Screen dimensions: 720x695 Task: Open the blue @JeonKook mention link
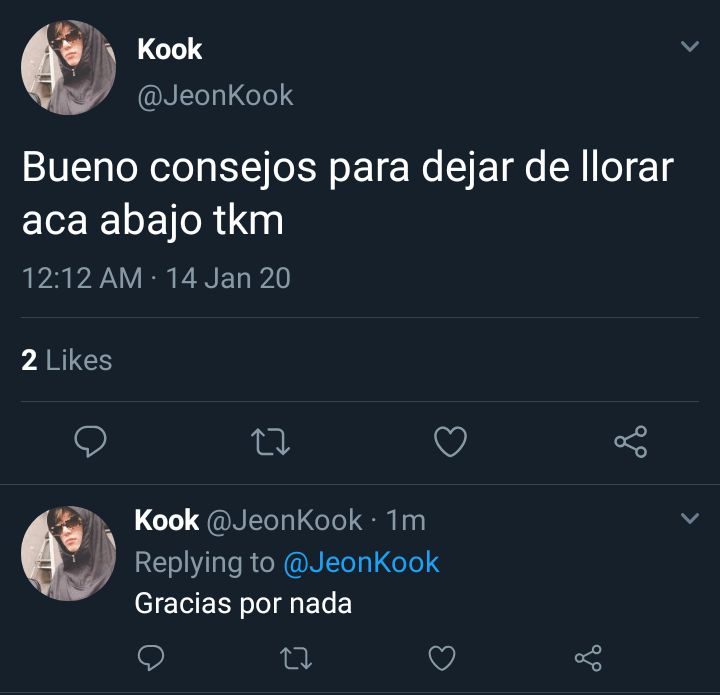361,562
